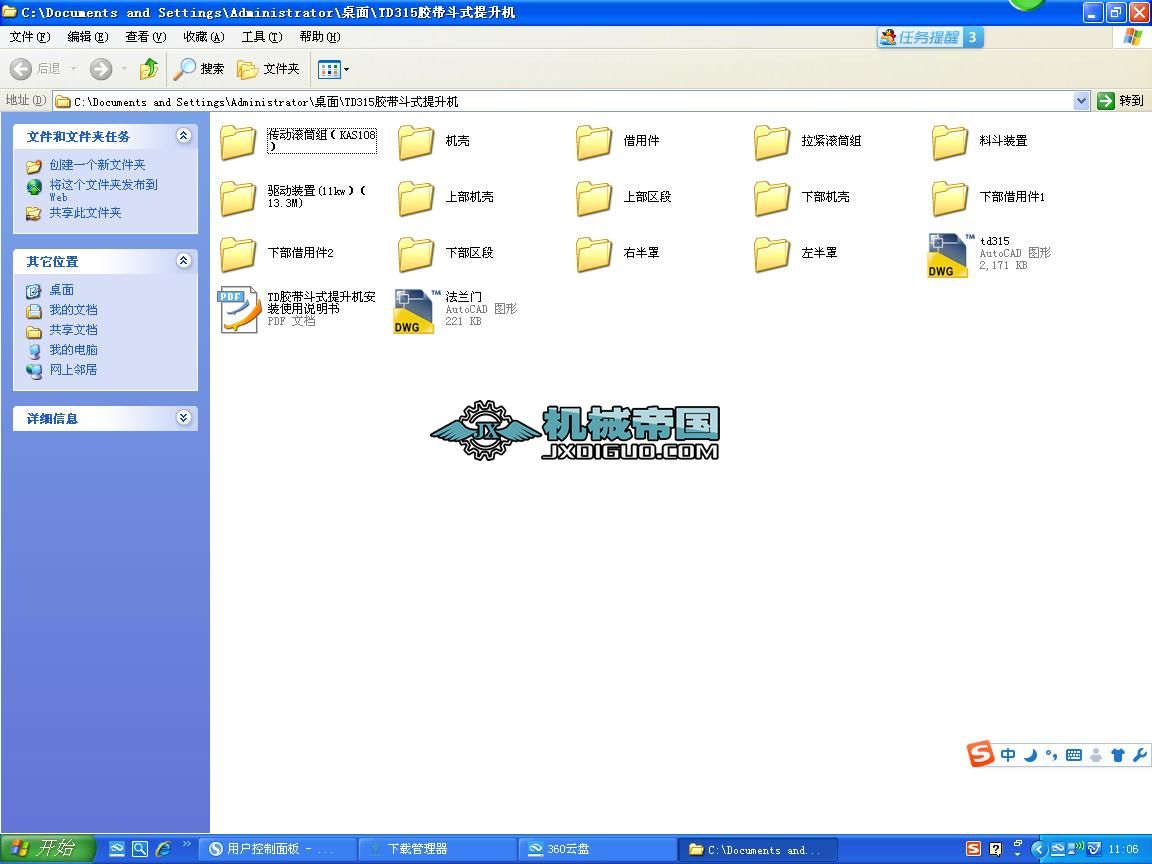Open the 文件(F) menu
The height and width of the screenshot is (864, 1152).
pyautogui.click(x=29, y=37)
